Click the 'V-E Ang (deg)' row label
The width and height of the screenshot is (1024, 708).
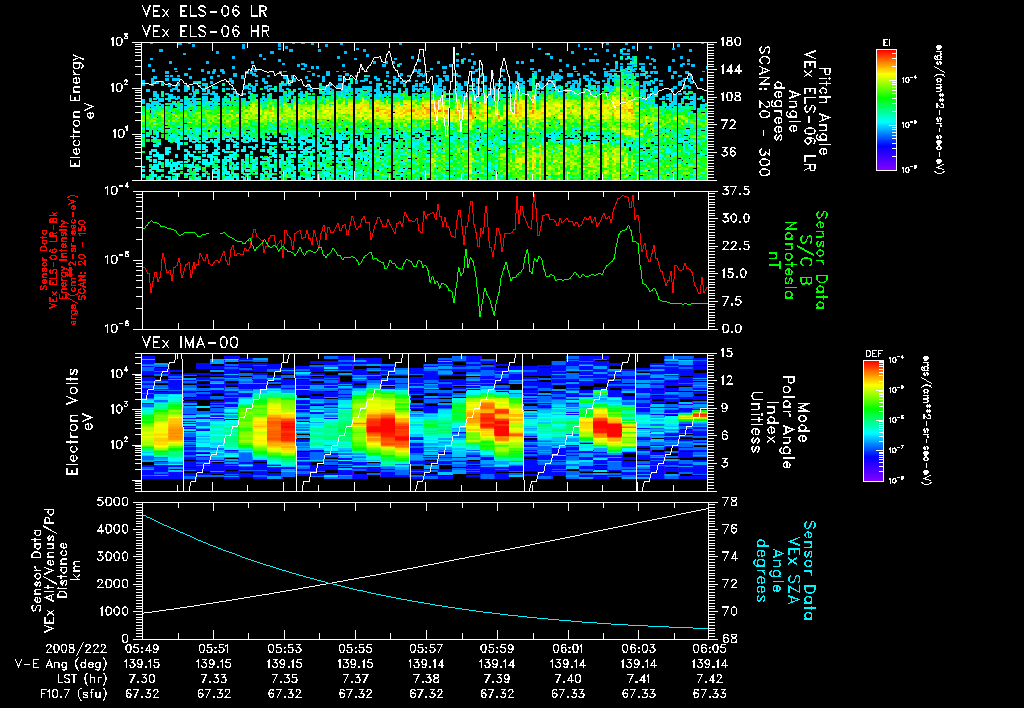[60, 664]
